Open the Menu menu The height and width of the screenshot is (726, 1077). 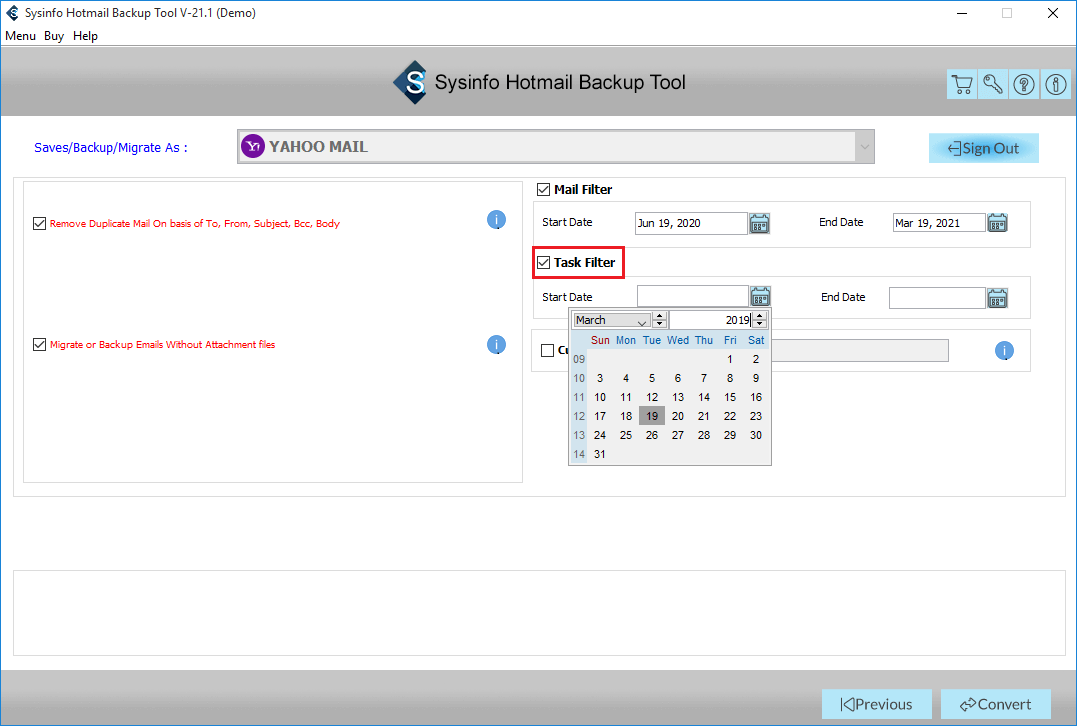click(21, 36)
